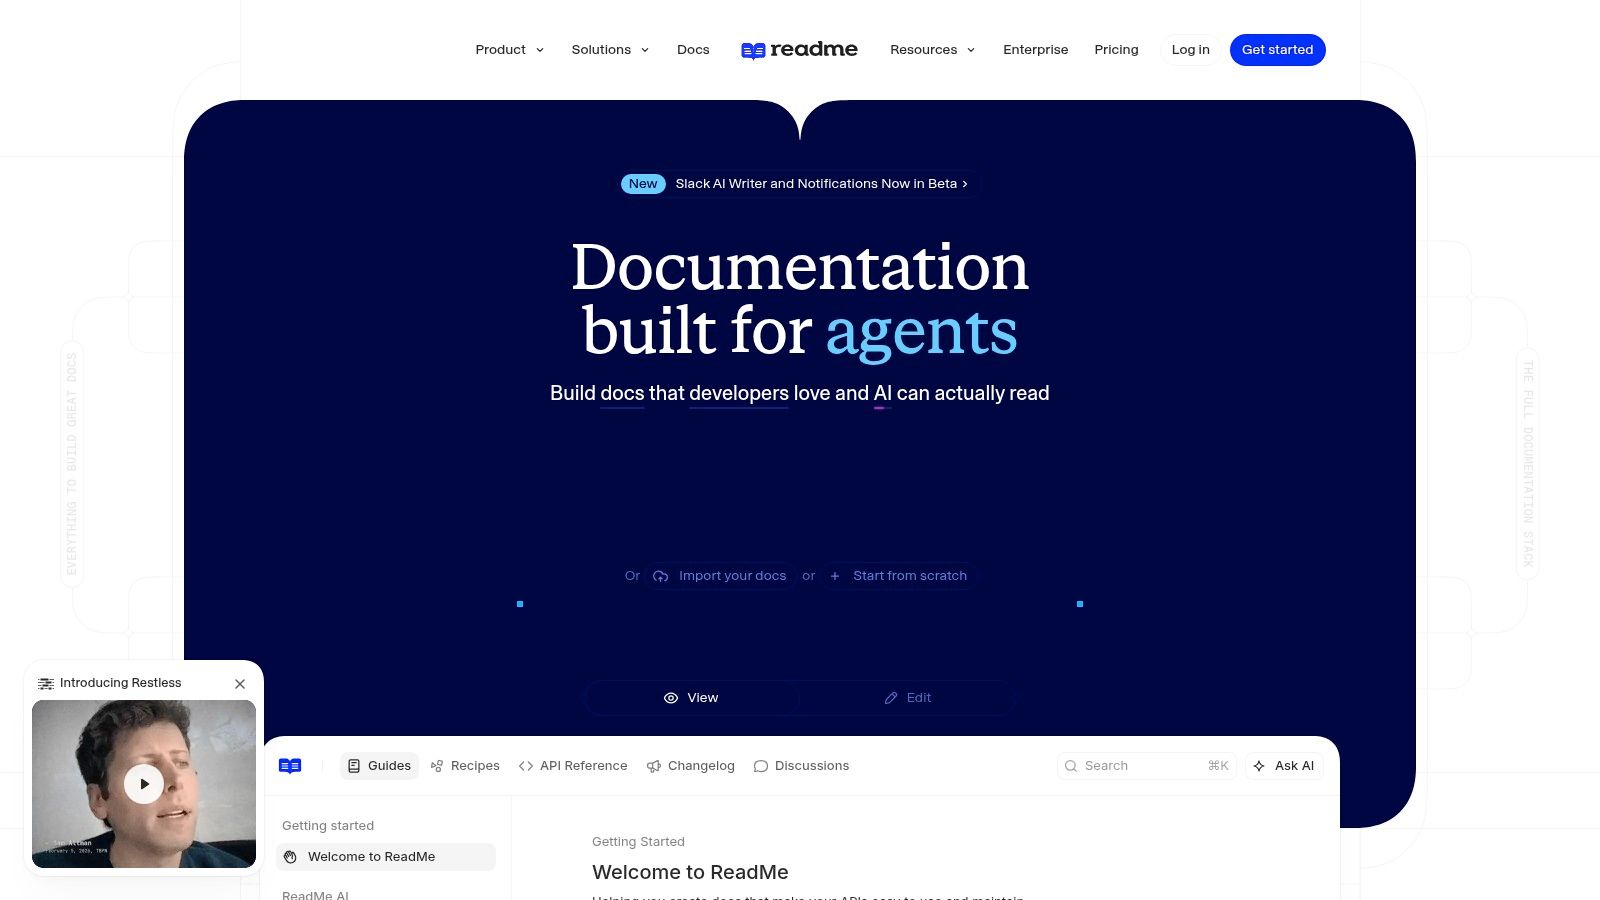The height and width of the screenshot is (900, 1600).
Task: Select the Recipes tab icon
Action: tap(437, 766)
